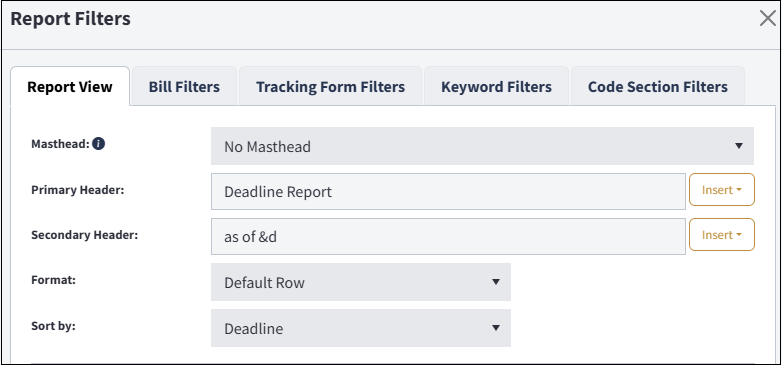This screenshot has height=365, width=782.
Task: Show the Code Section Filters tab
Action: [x=657, y=87]
